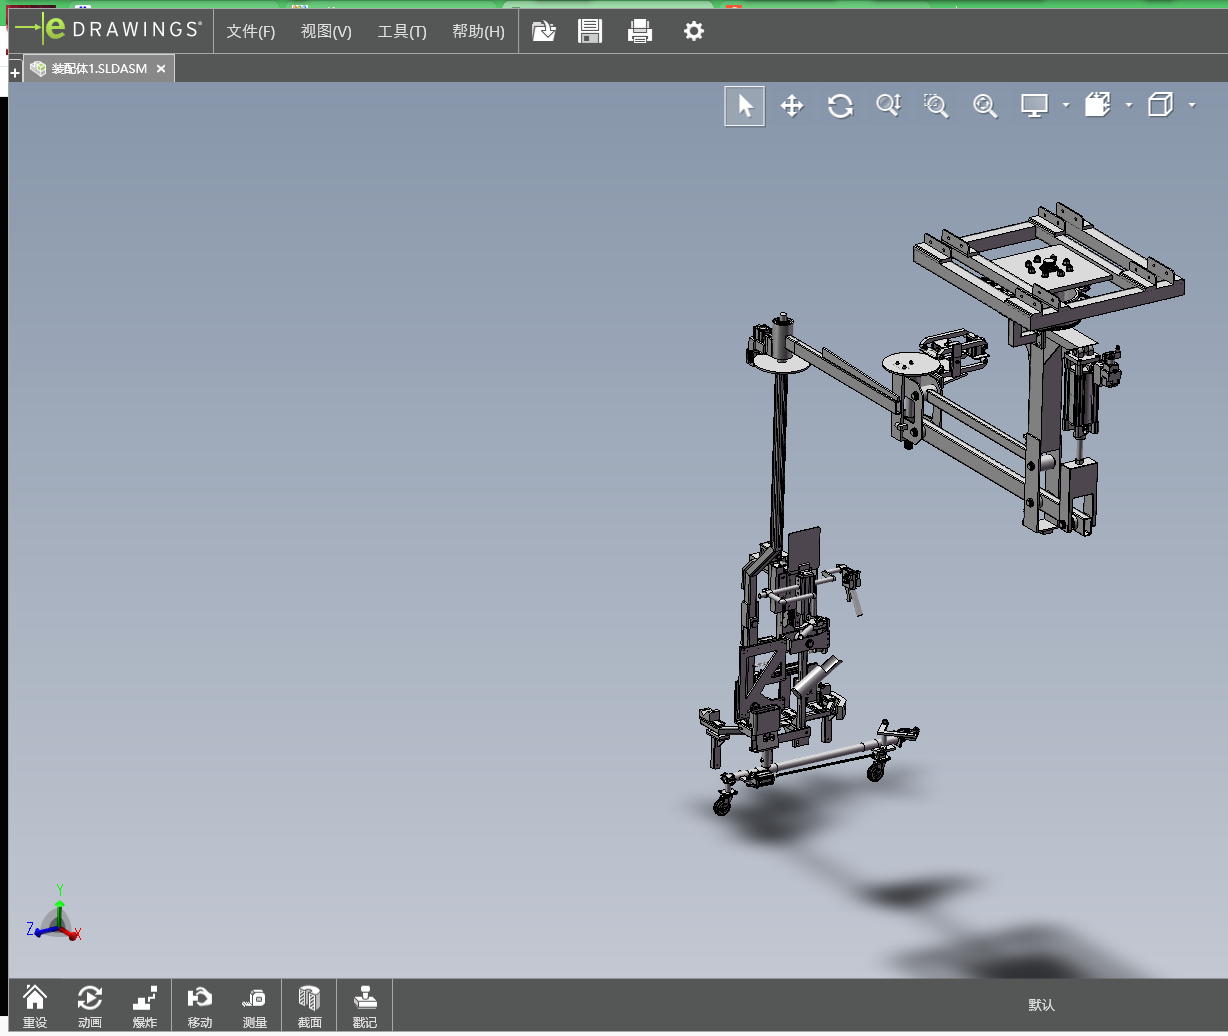Toggle the Explode (爆炸) view
The image size is (1228, 1036).
click(x=145, y=1005)
